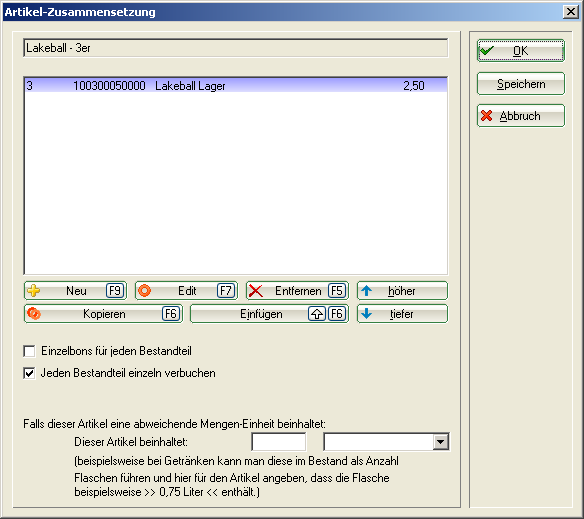Click the orange ring Edit icon
The width and height of the screenshot is (584, 519).
(145, 291)
